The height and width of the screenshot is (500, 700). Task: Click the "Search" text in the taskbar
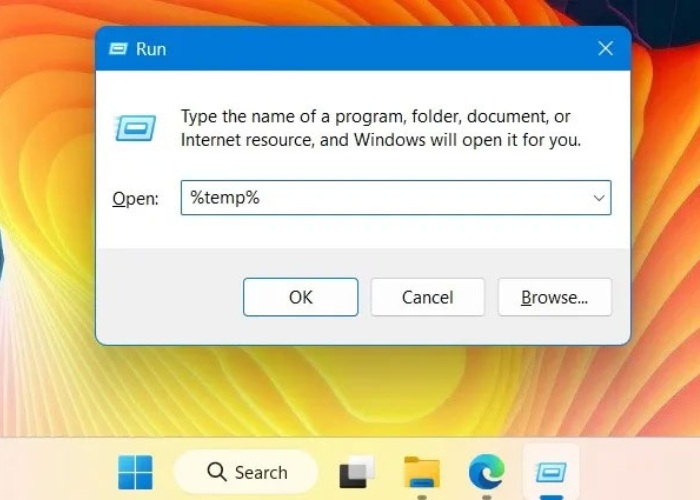tap(261, 473)
